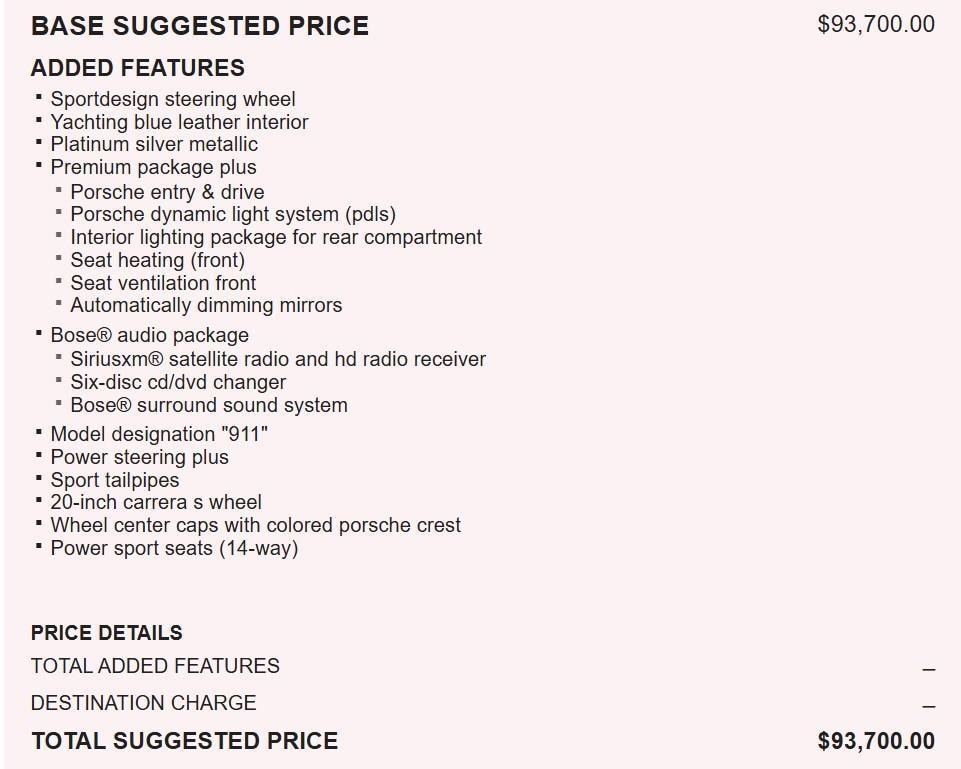Select Porsche entry & drive sub-item
Viewport: 961px width, 769px height.
coord(167,192)
